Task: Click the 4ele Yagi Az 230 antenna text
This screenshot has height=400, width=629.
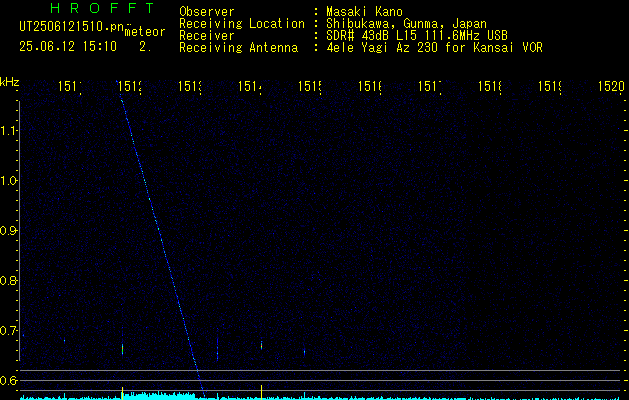Action: (434, 48)
